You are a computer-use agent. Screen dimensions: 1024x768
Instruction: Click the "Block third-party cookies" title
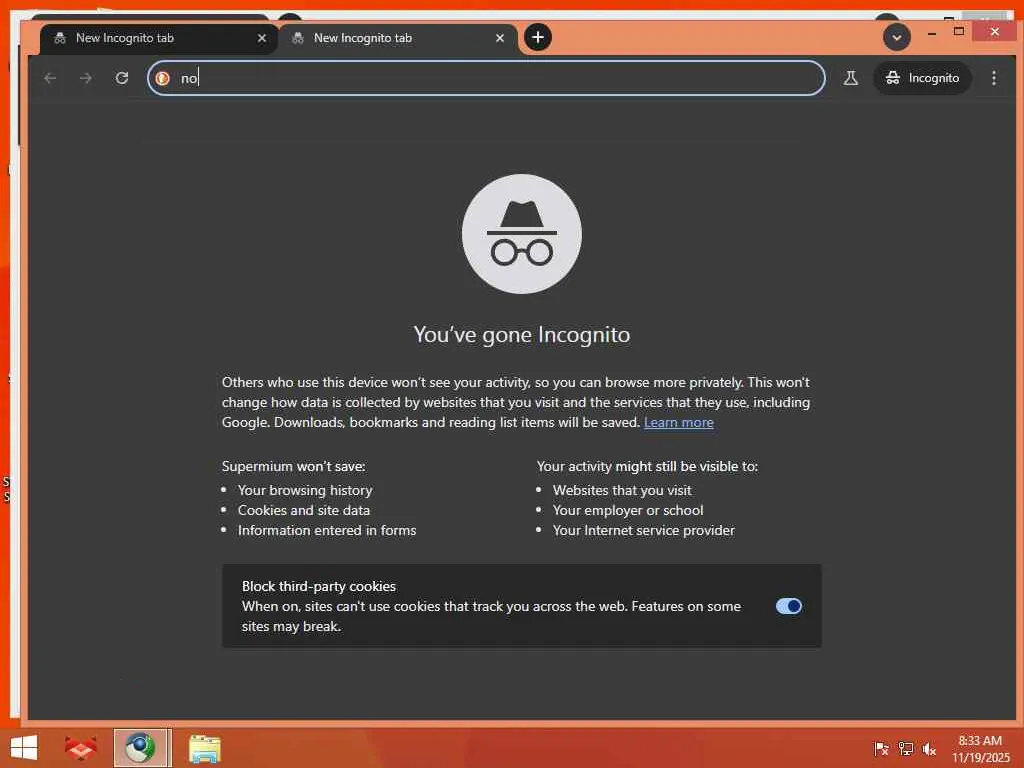pos(319,586)
